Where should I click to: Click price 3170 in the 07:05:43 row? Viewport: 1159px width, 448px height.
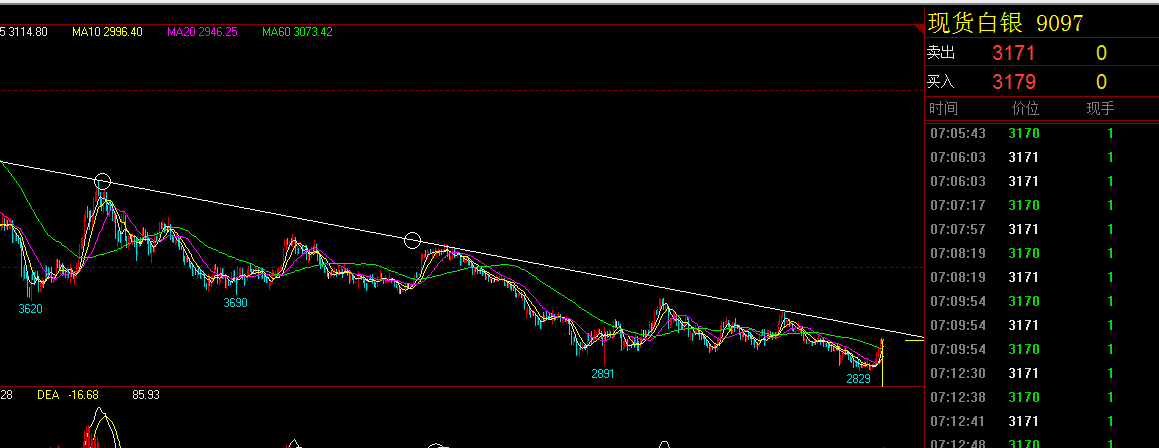click(x=1024, y=134)
